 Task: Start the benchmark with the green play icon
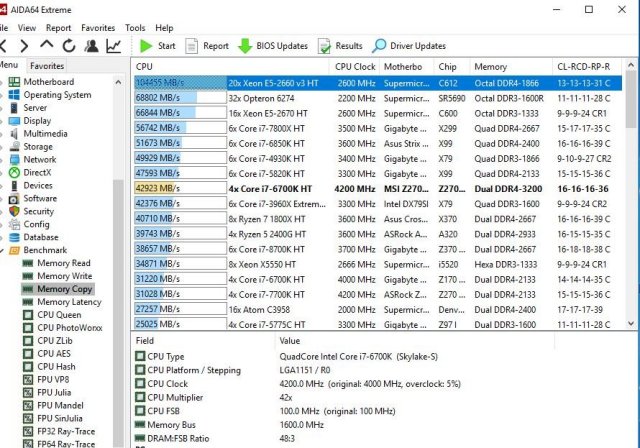point(146,46)
